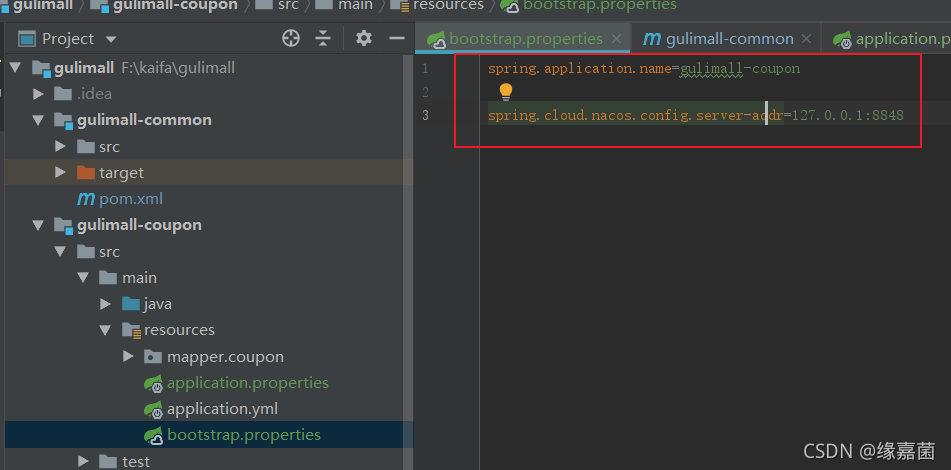Close the gulimall-common editor tab
The image size is (951, 470).
806,39
